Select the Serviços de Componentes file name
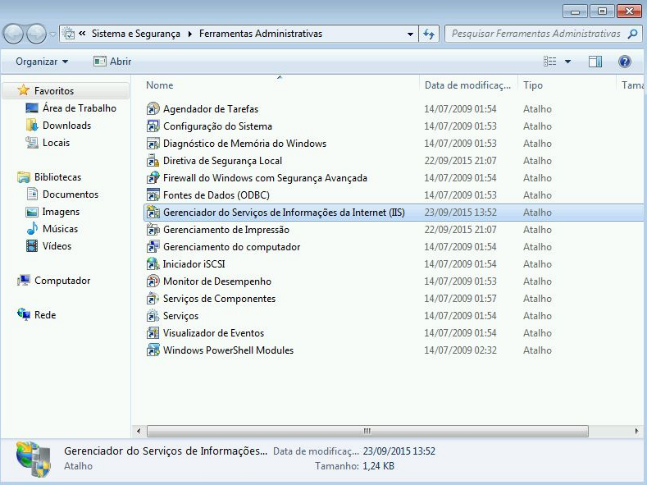 pyautogui.click(x=219, y=298)
